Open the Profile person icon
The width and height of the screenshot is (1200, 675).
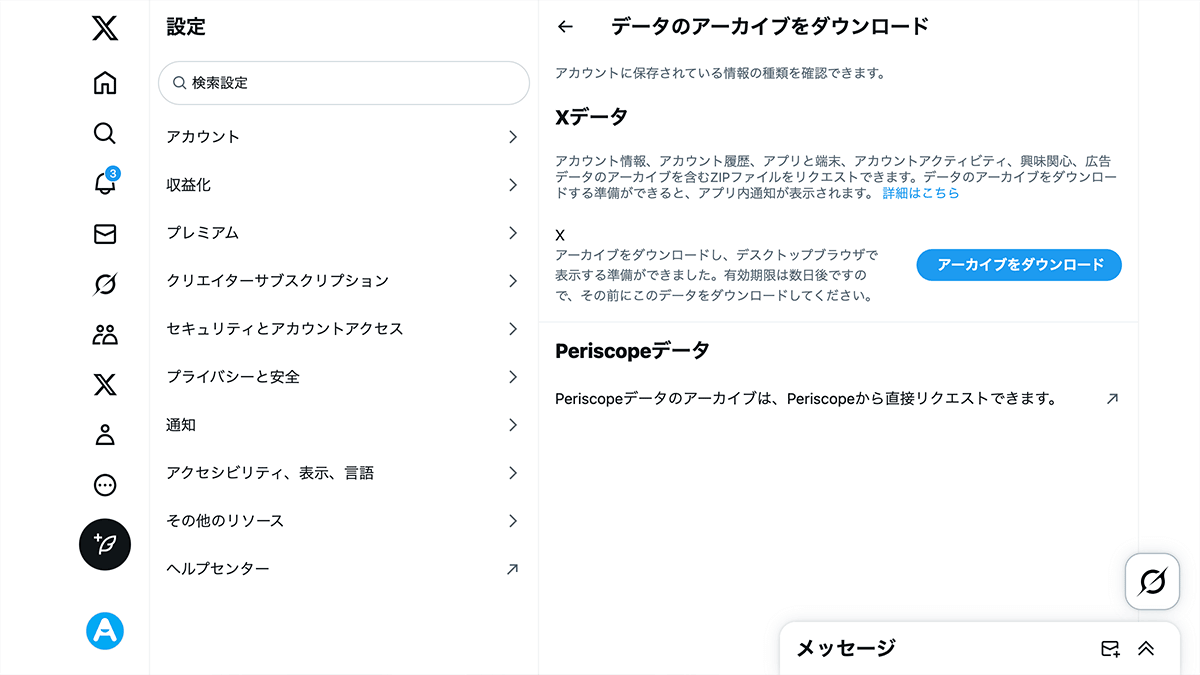[104, 435]
